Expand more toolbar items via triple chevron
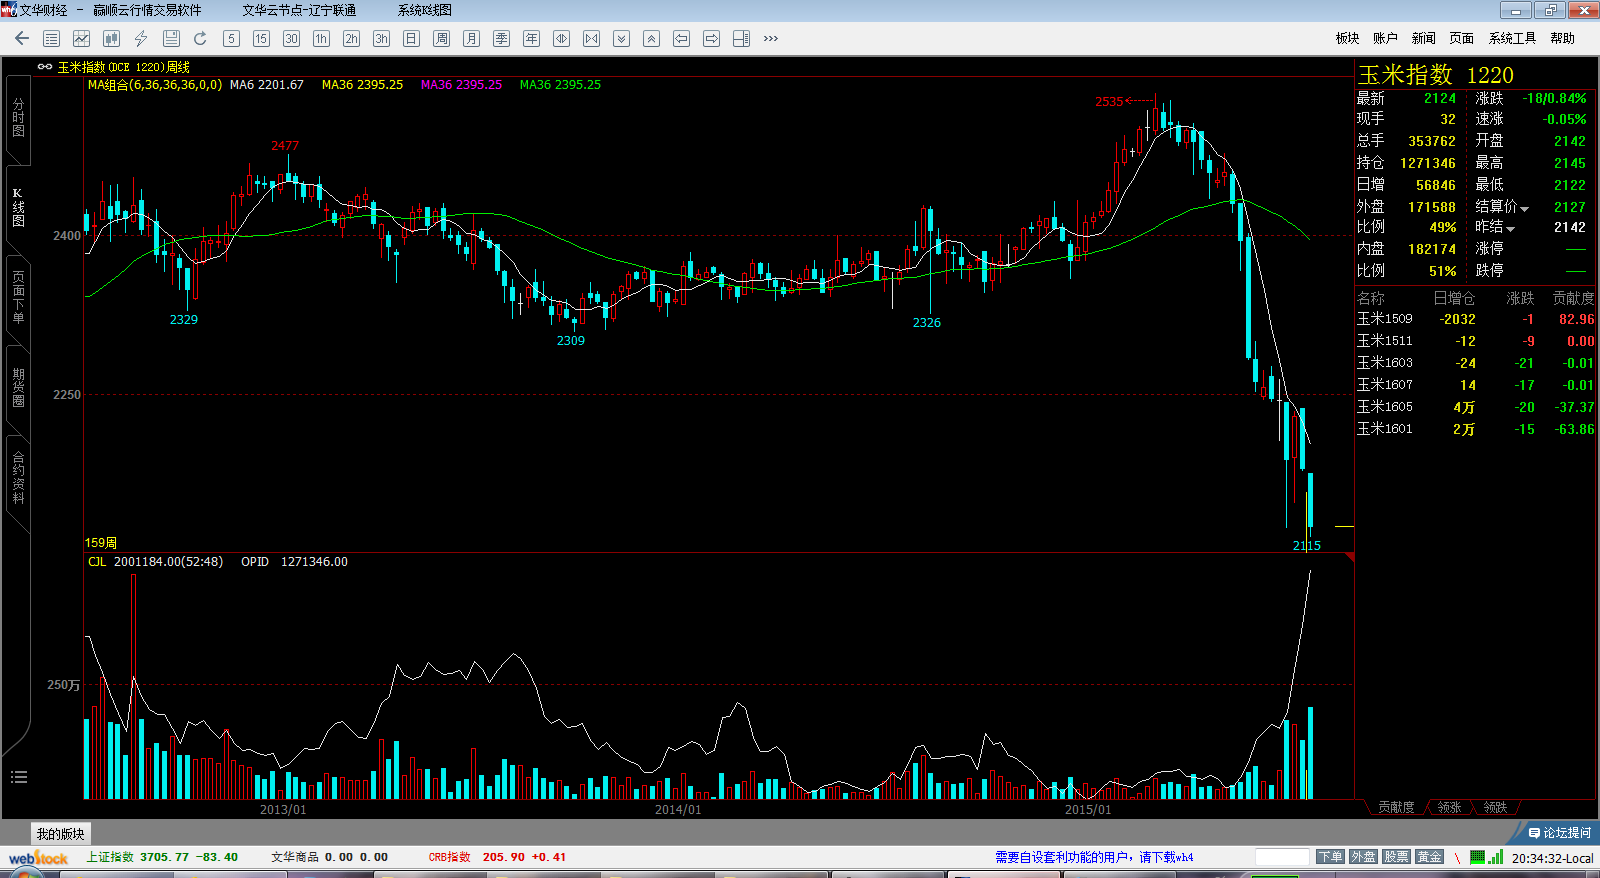 coord(770,38)
